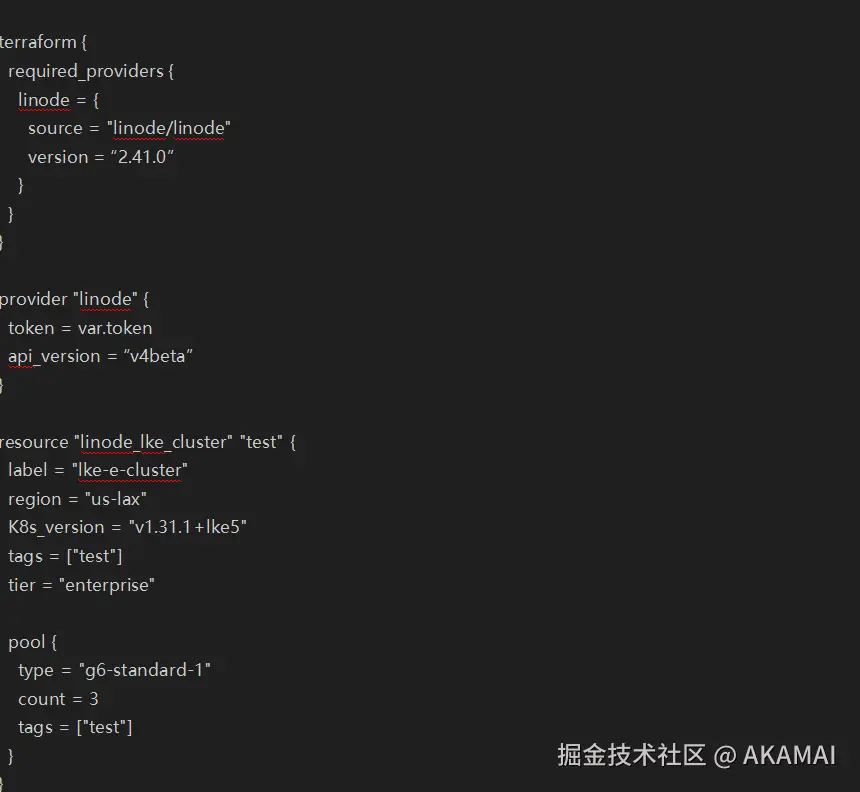The height and width of the screenshot is (792, 860).
Task: Click the K8s_version attribute name
Action: click(x=56, y=527)
